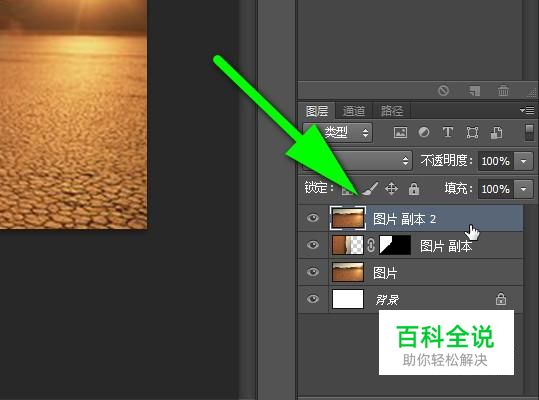The height and width of the screenshot is (400, 539).
Task: Select the layer mask thumbnail of 图片 副本
Action: [395, 245]
